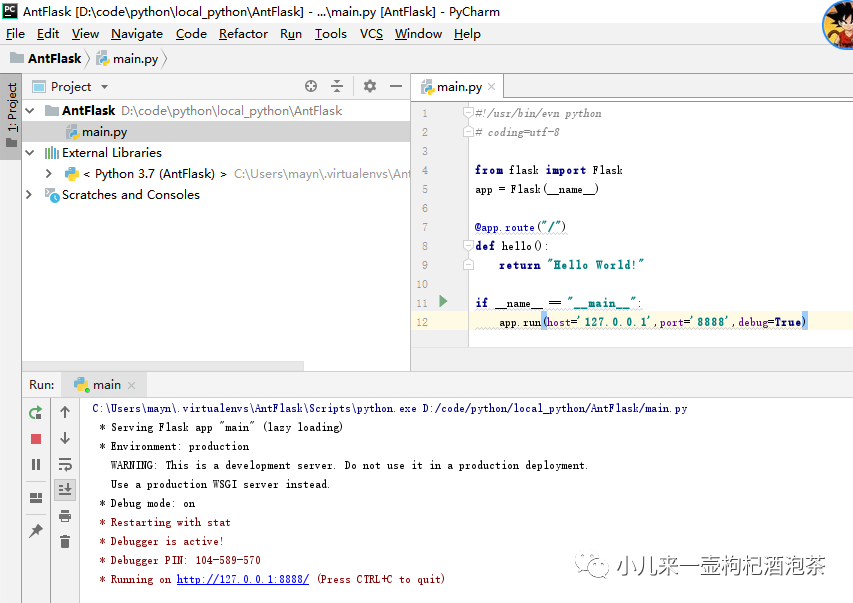Open the Code menu
The image size is (853, 603).
(x=191, y=34)
